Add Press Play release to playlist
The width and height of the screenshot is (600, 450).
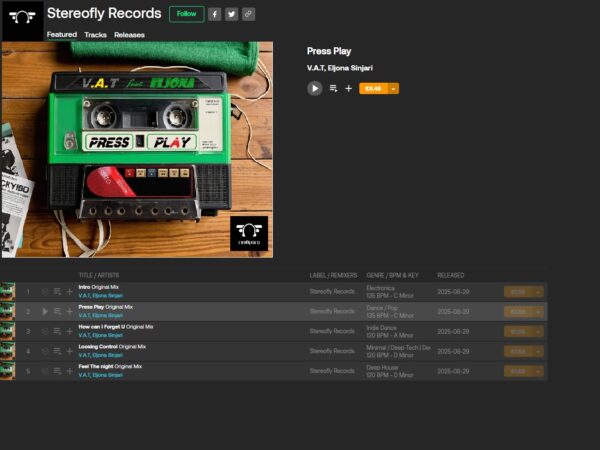348,88
